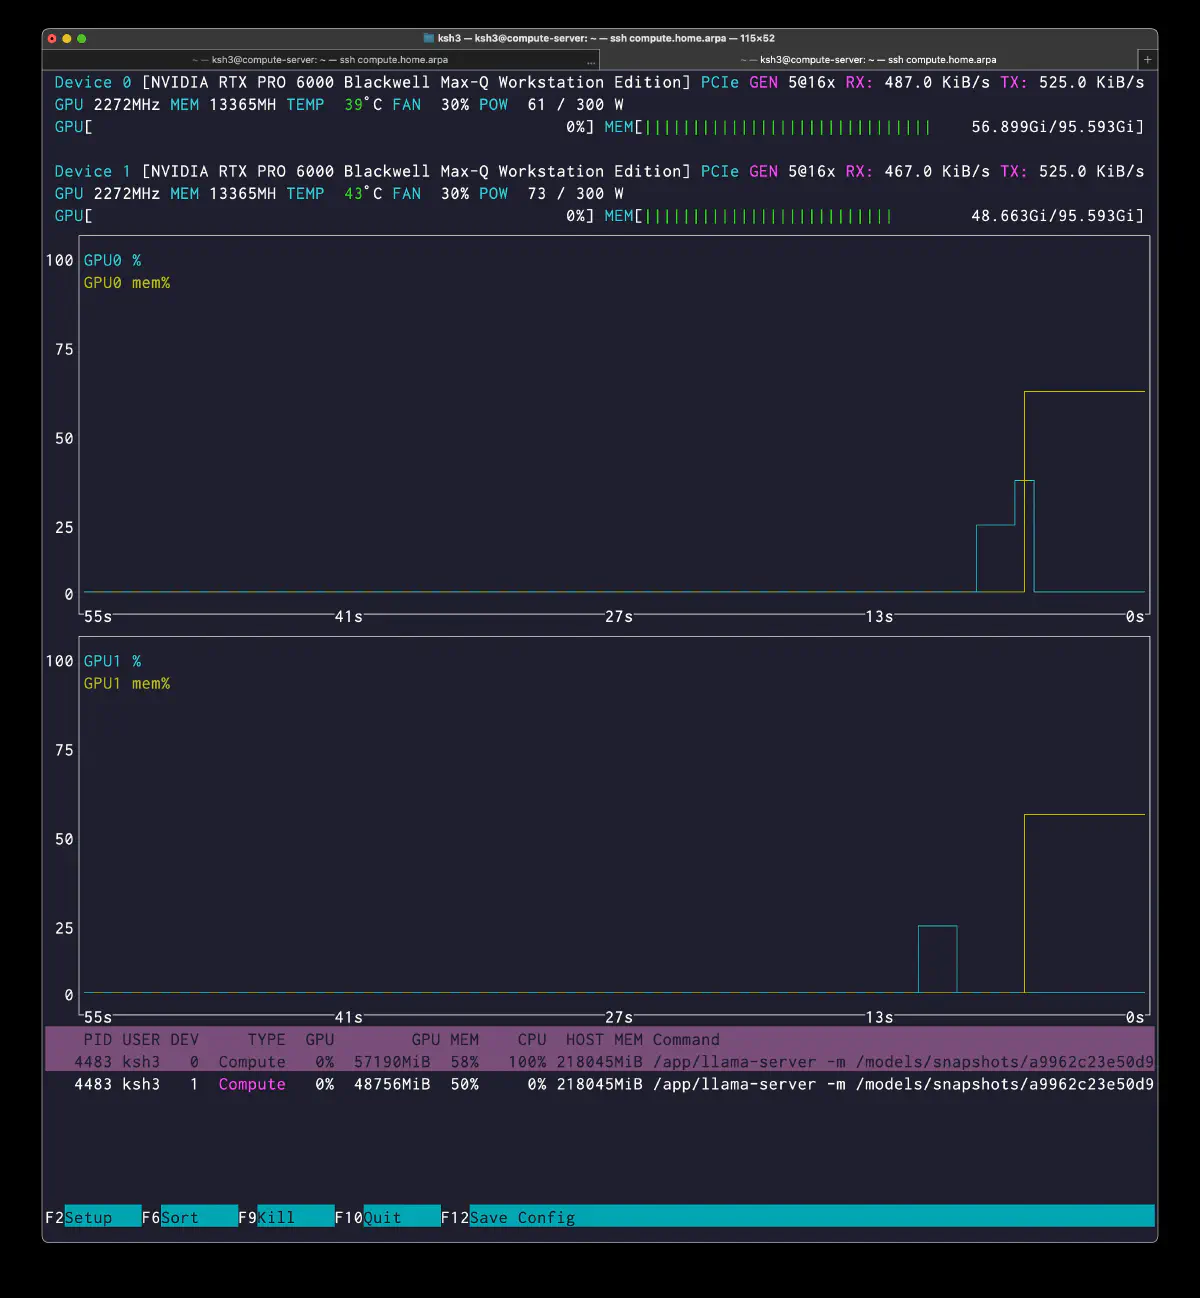Click the F10 Quit function key

pos(387,1217)
